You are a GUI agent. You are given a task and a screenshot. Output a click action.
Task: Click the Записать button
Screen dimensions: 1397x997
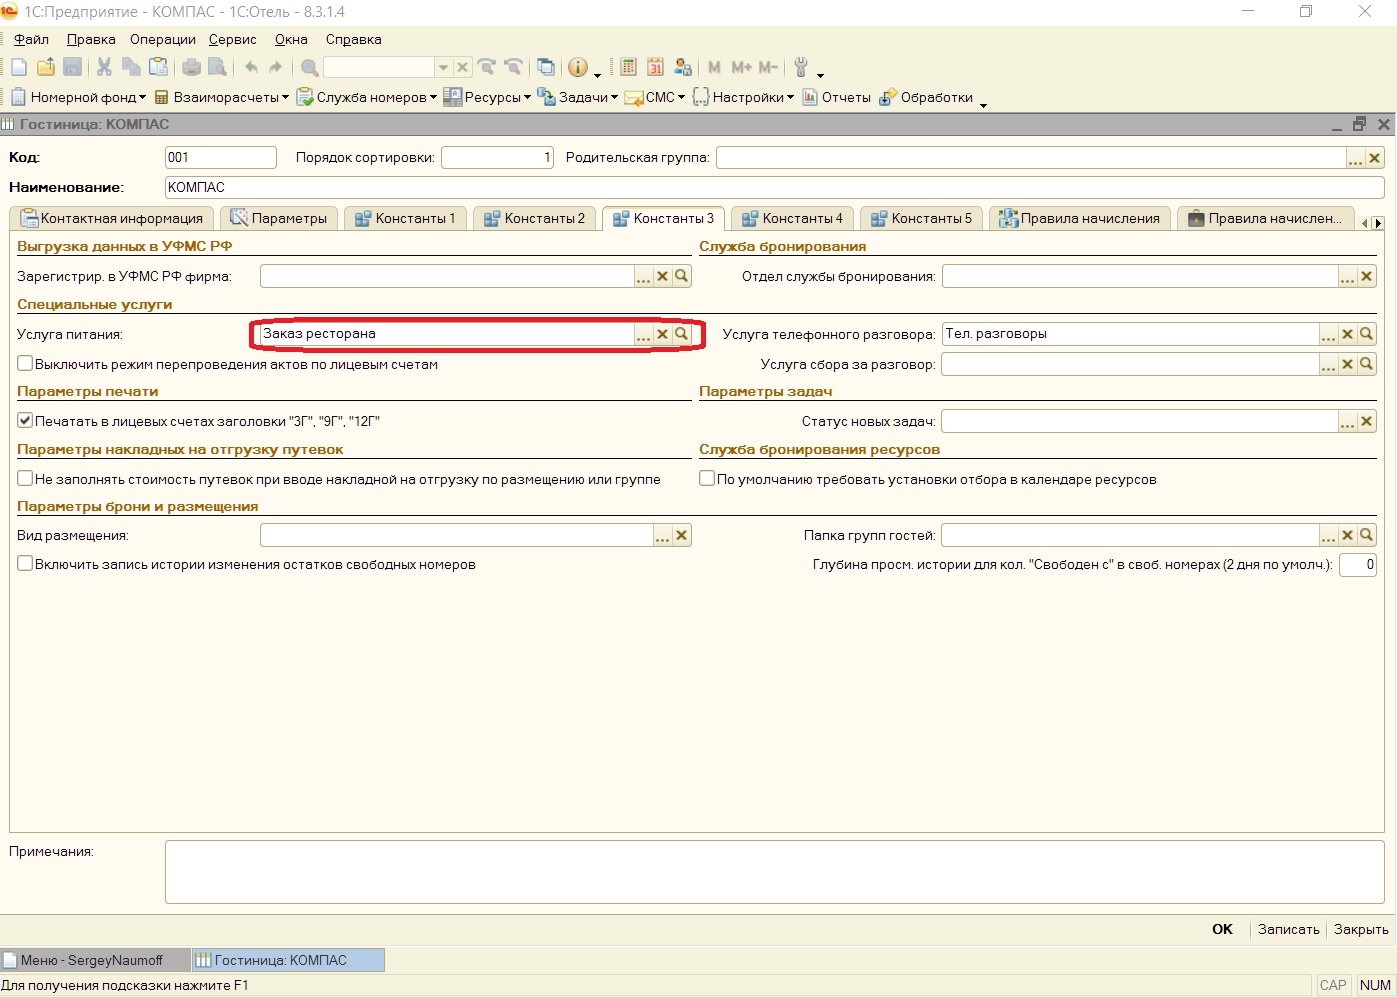[x=1289, y=929]
